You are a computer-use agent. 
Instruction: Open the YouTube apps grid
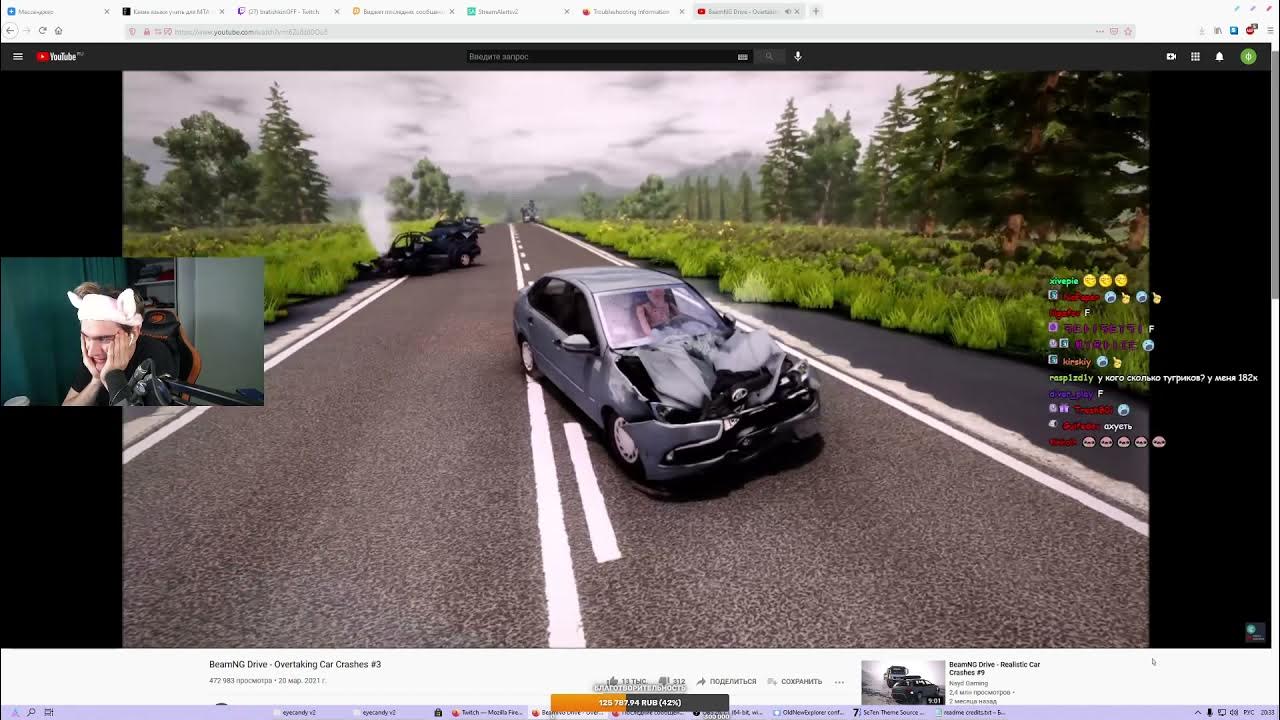click(1195, 57)
